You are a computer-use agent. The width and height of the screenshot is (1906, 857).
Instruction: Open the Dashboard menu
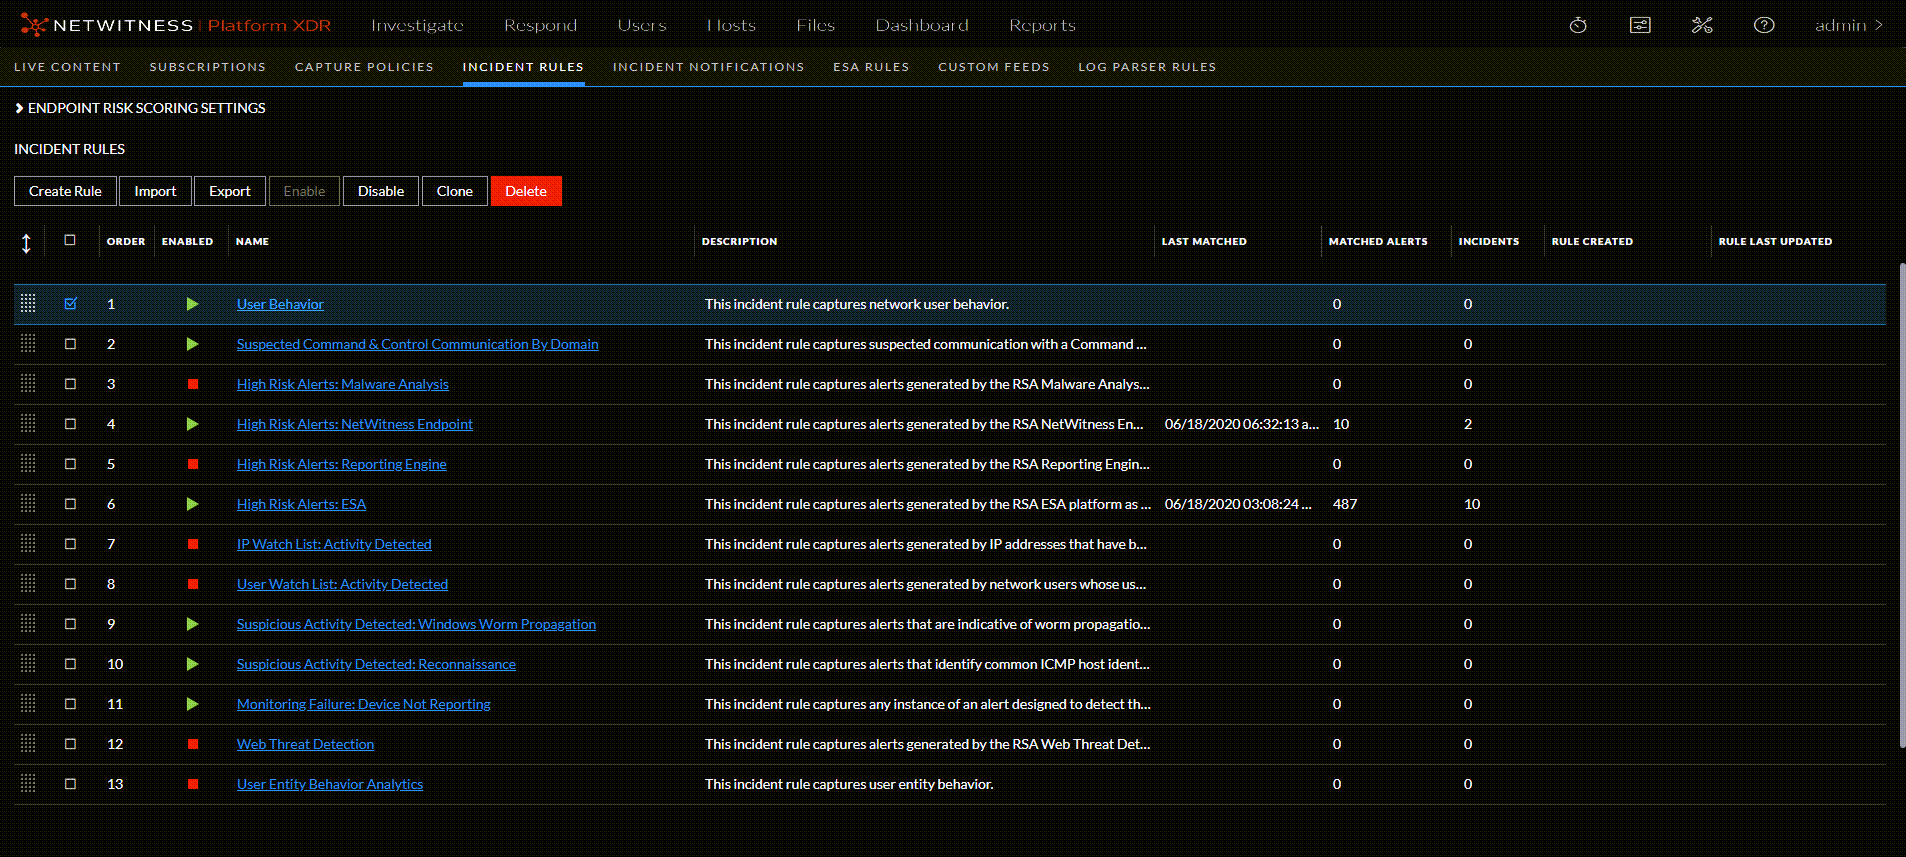(x=922, y=25)
